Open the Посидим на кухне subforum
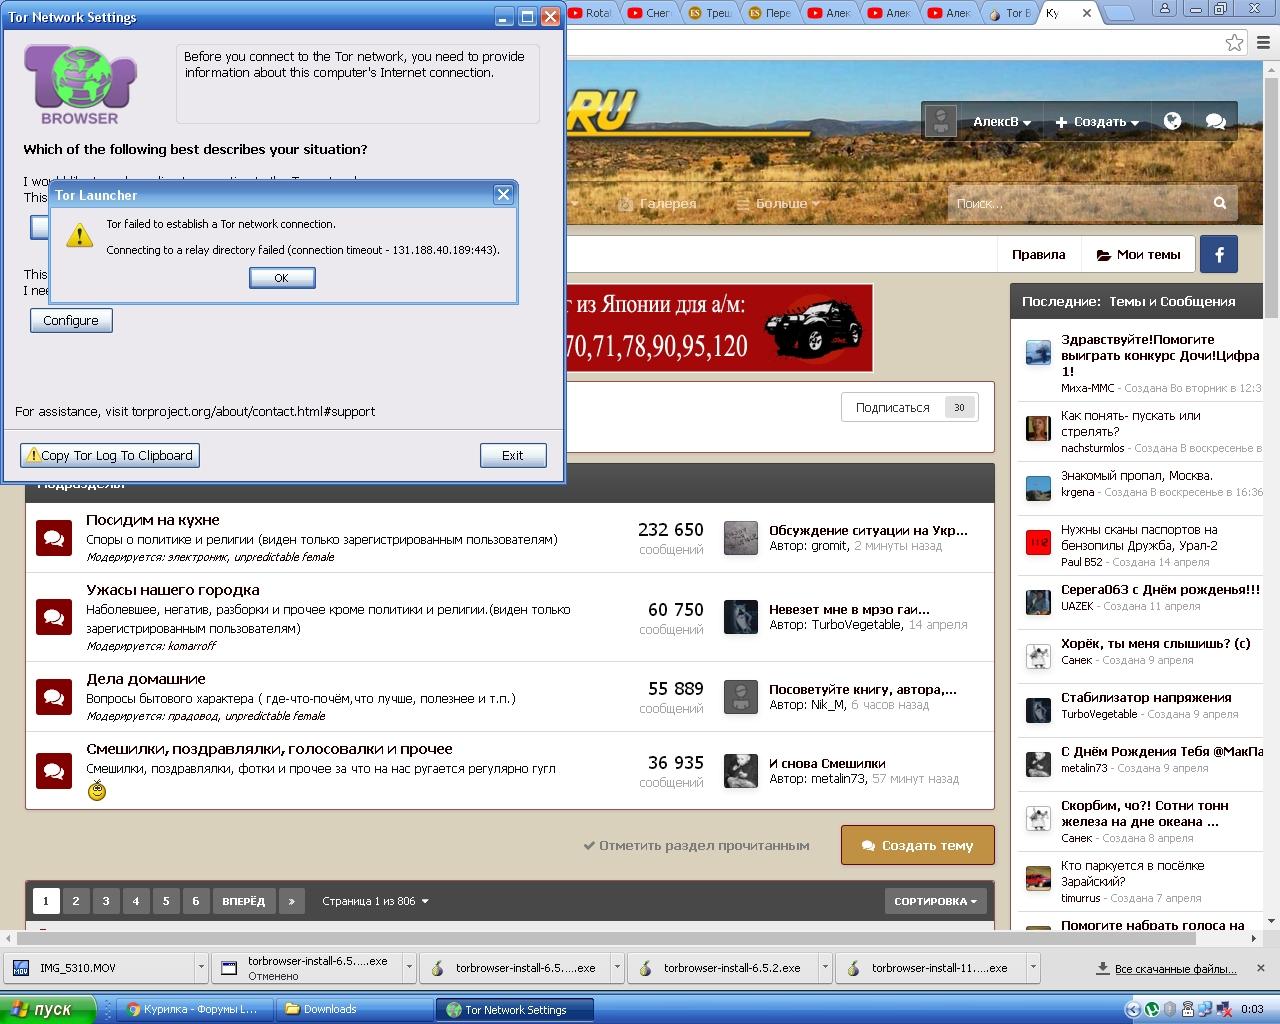Image resolution: width=1280 pixels, height=1024 pixels. (x=152, y=520)
